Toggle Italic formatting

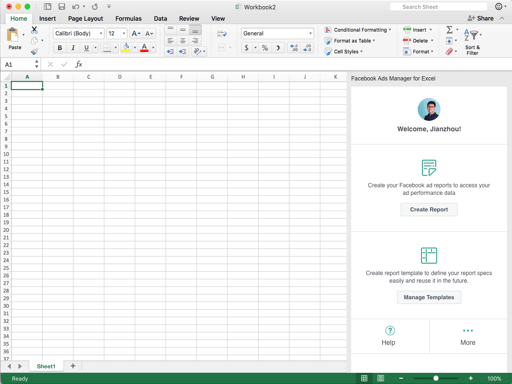(73, 48)
